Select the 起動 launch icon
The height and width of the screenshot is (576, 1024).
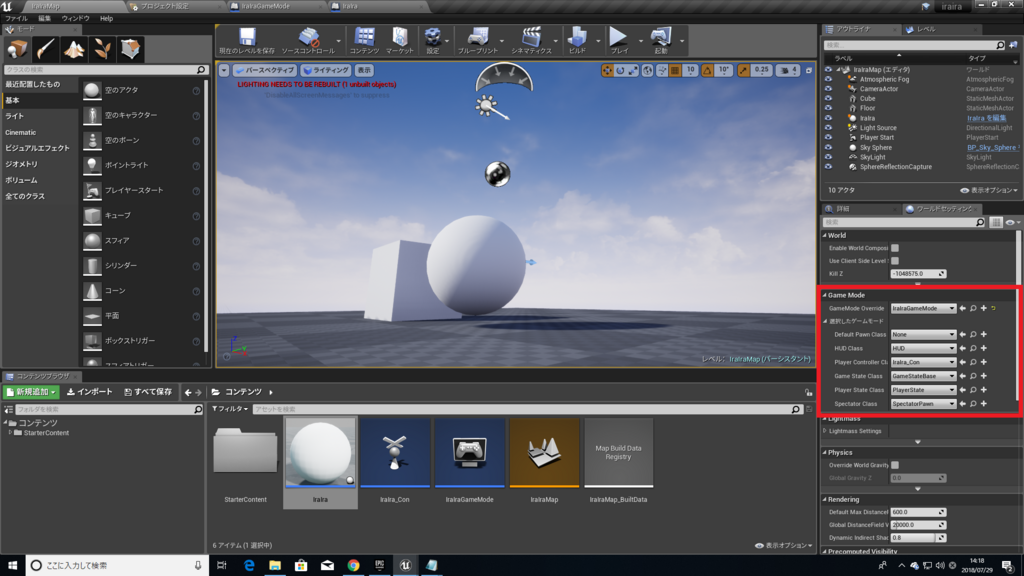click(661, 38)
